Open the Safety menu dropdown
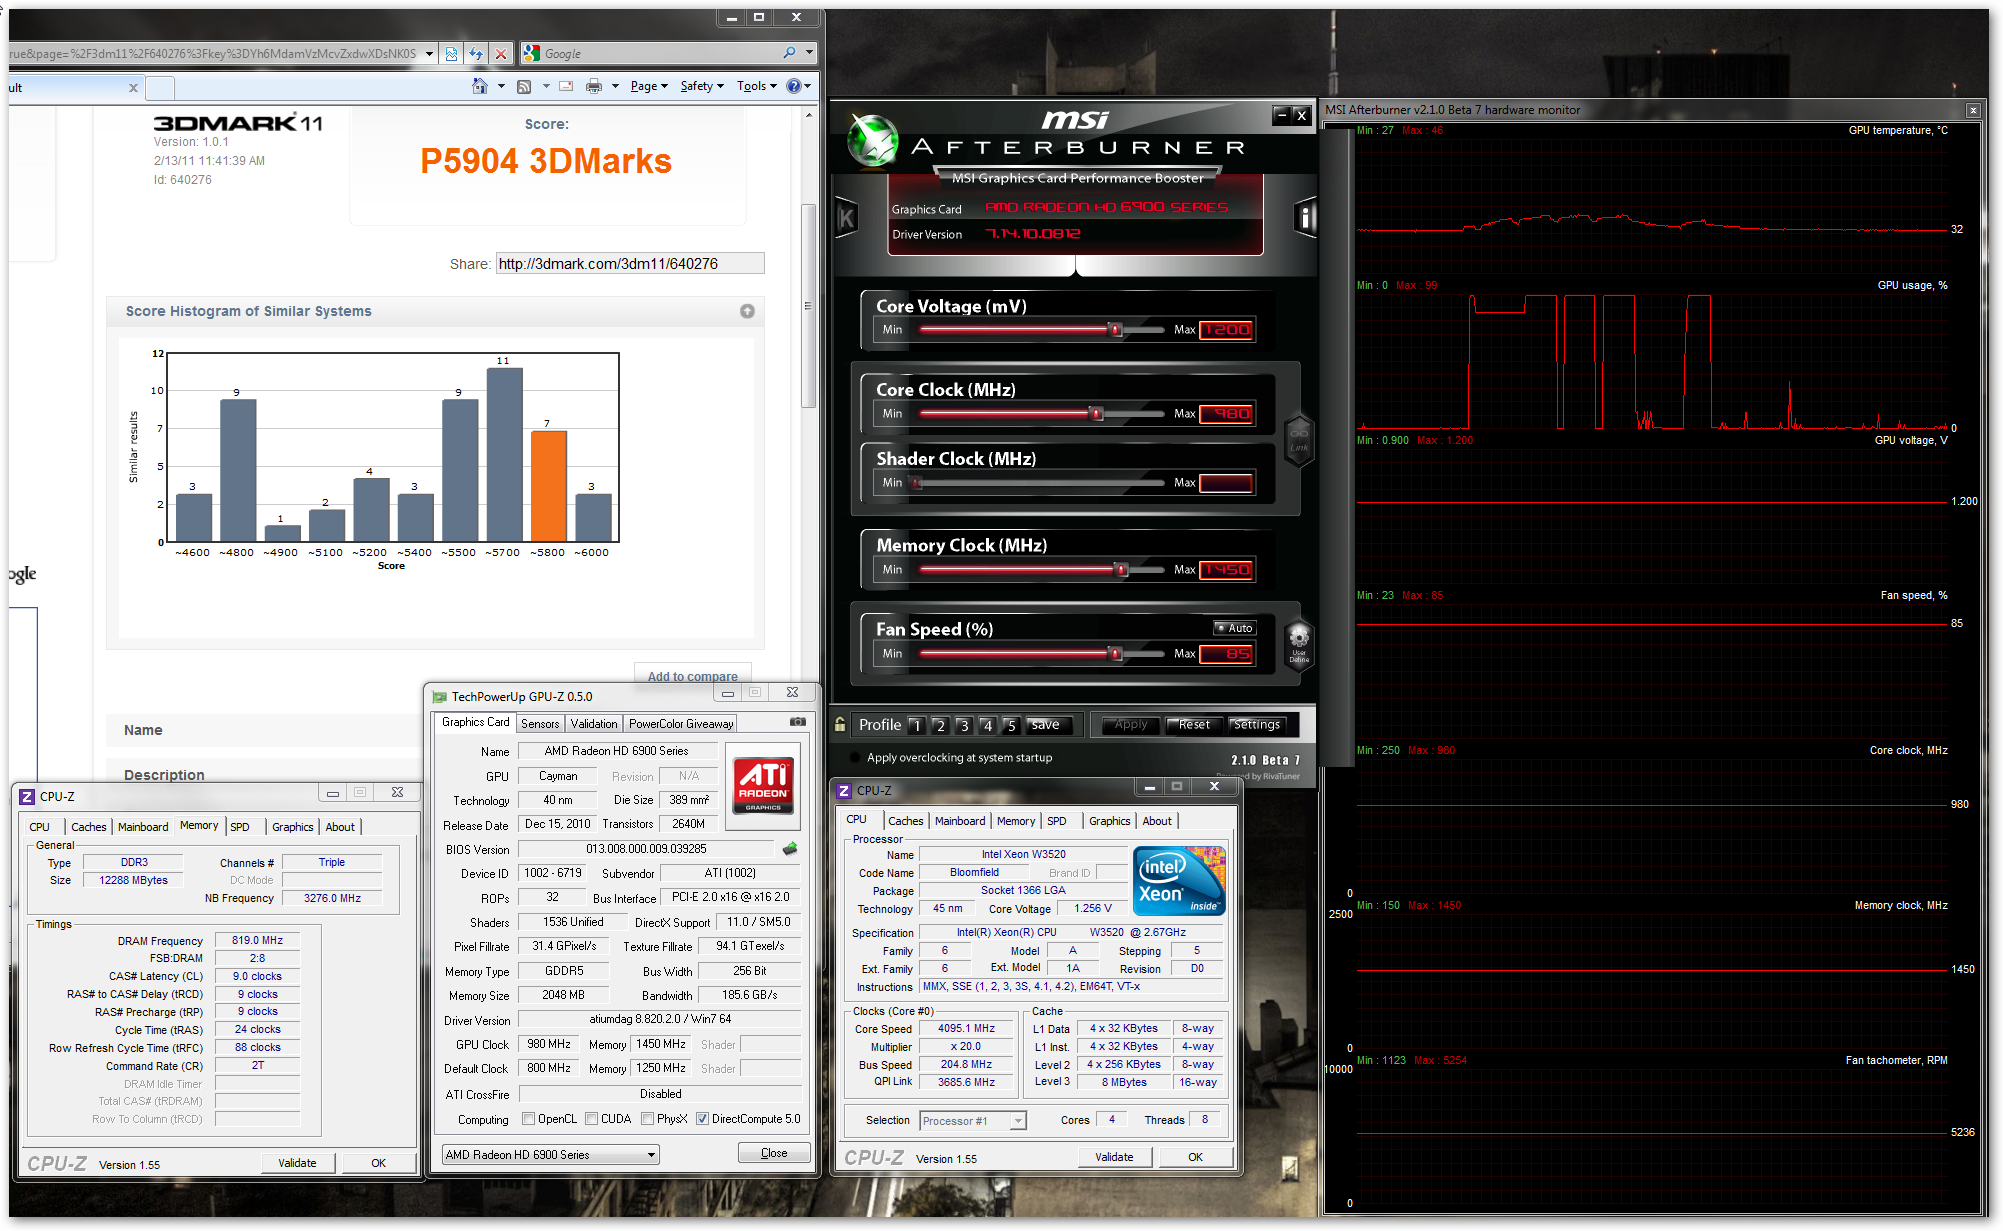2003x1231 pixels. [x=702, y=86]
